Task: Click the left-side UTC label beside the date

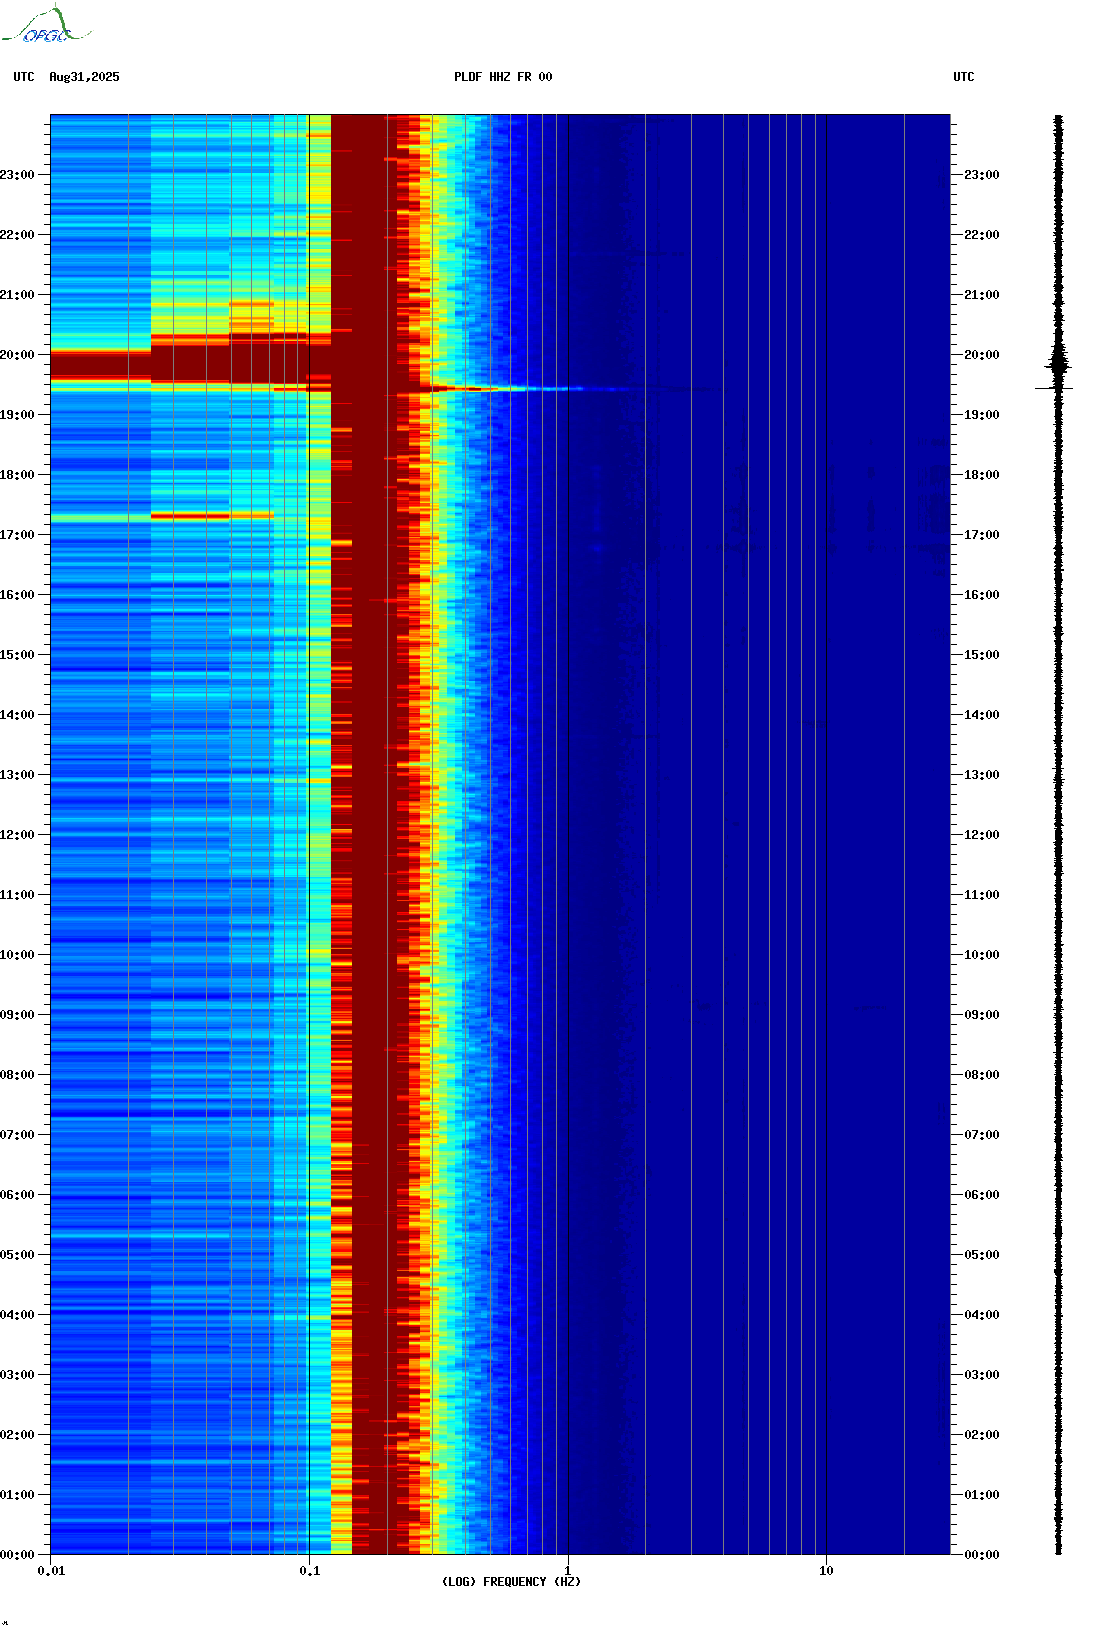Action: tap(24, 77)
